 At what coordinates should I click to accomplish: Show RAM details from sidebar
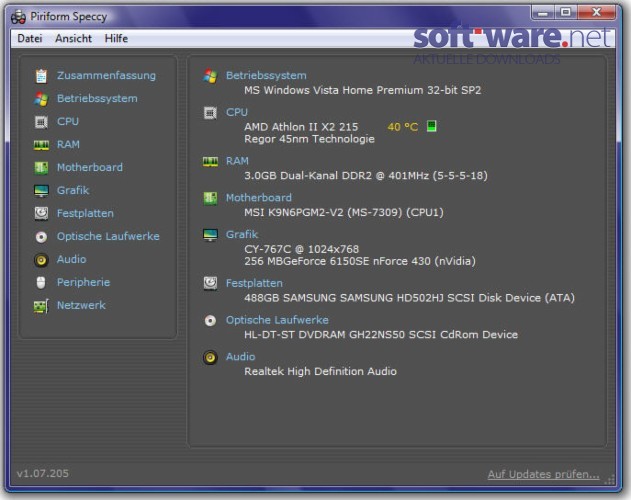(68, 144)
